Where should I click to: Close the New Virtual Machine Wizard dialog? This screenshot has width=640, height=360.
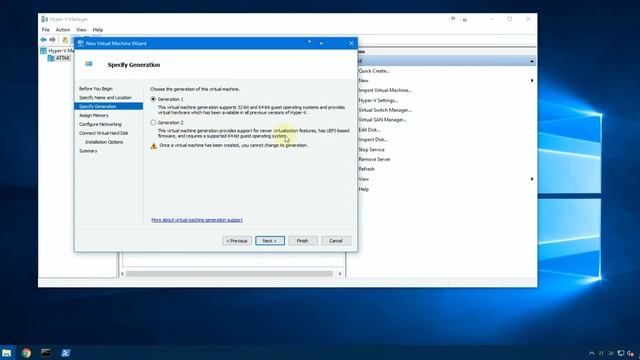click(x=351, y=43)
